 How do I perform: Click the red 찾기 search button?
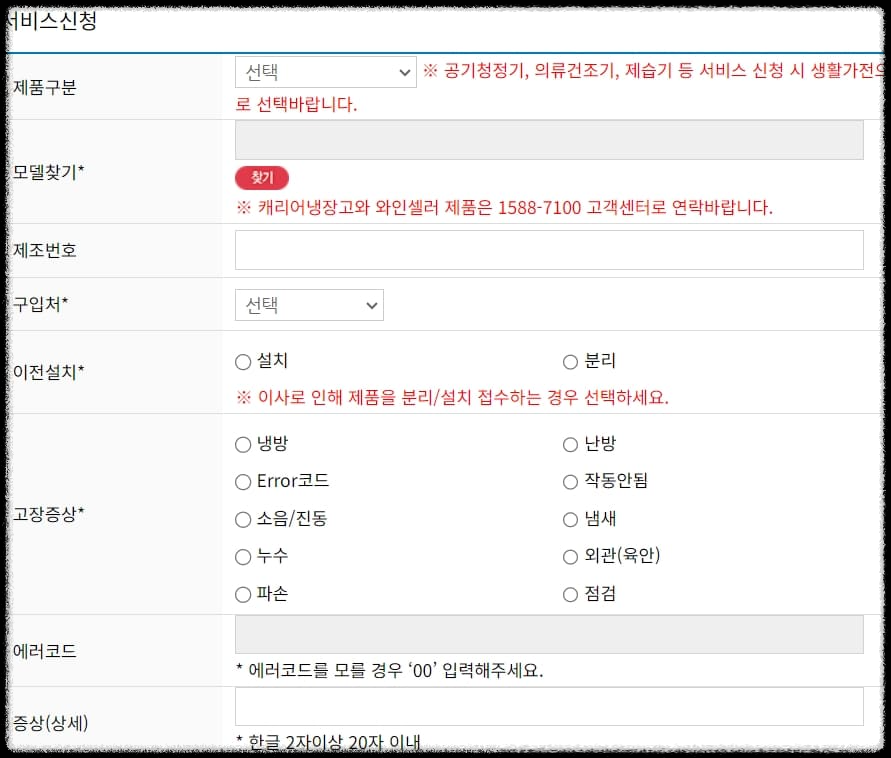pos(262,178)
